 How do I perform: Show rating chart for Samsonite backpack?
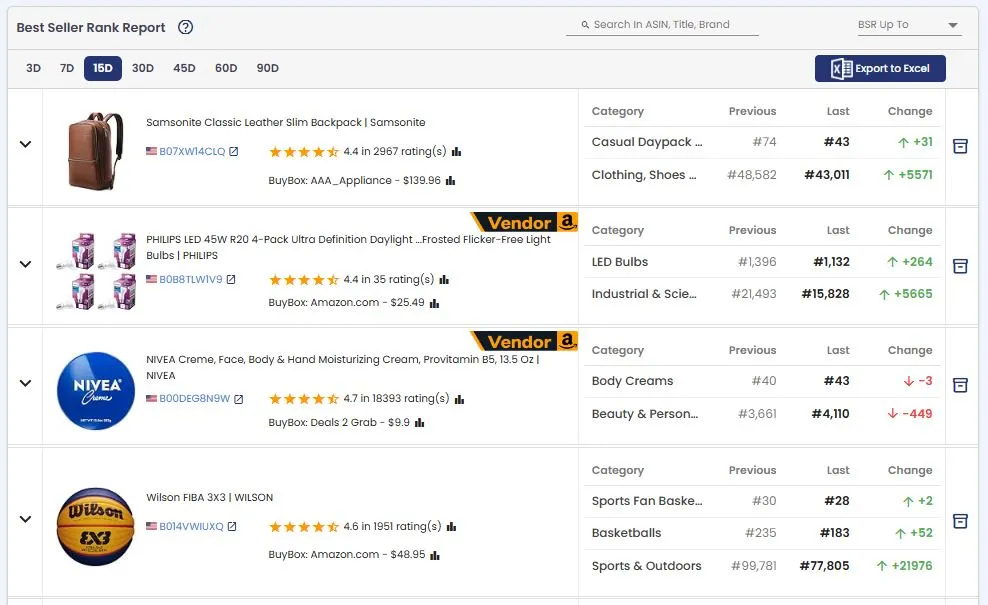point(457,152)
